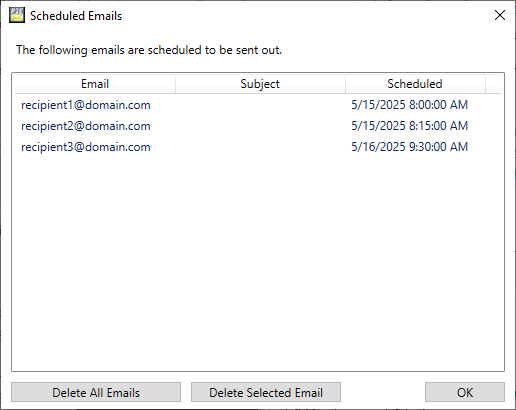Sort by the Subject column header
Image resolution: width=516 pixels, height=410 pixels.
click(x=260, y=84)
